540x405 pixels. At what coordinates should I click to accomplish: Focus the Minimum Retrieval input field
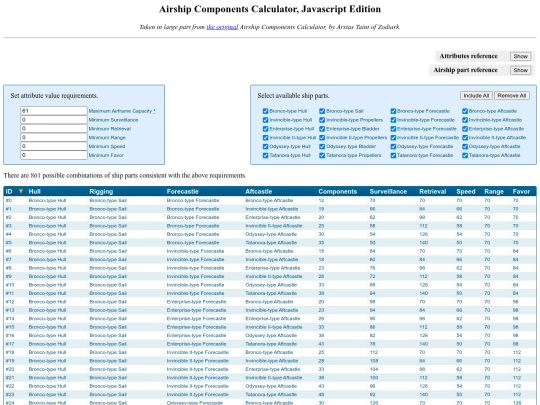54,128
